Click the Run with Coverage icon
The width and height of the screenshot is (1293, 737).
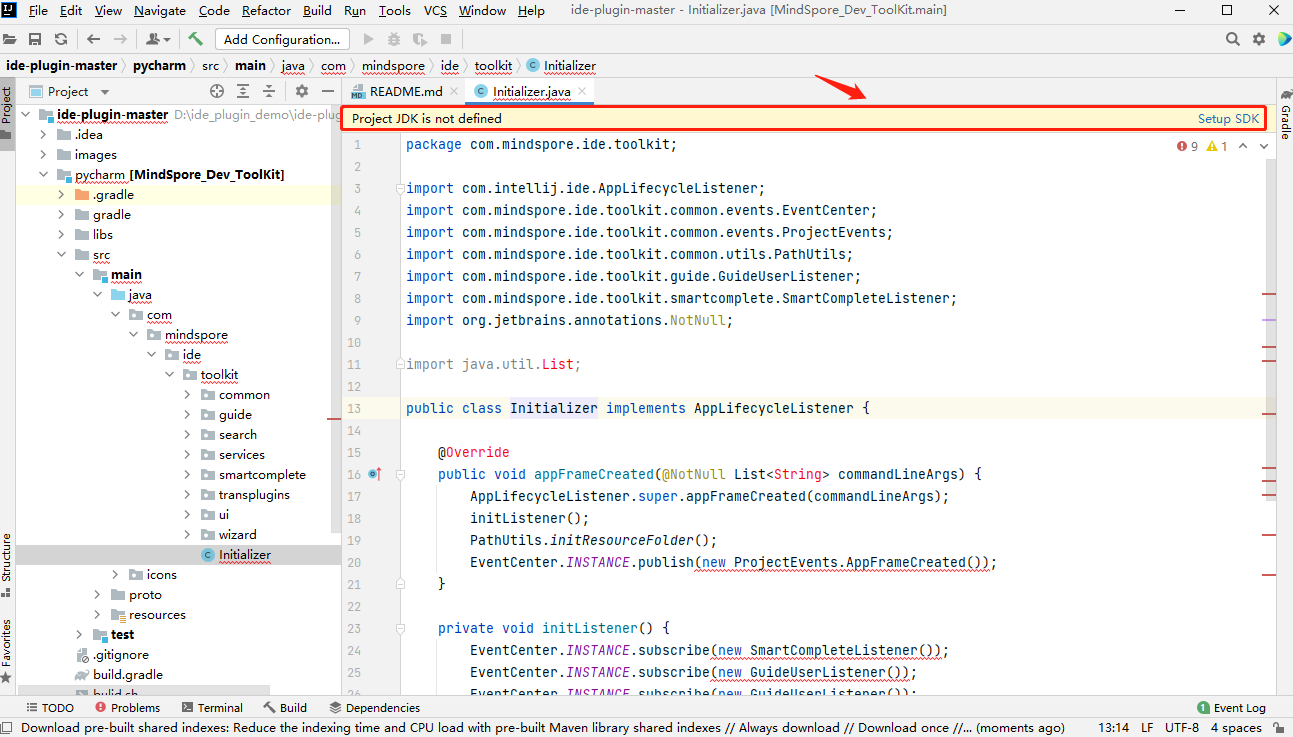click(x=420, y=39)
